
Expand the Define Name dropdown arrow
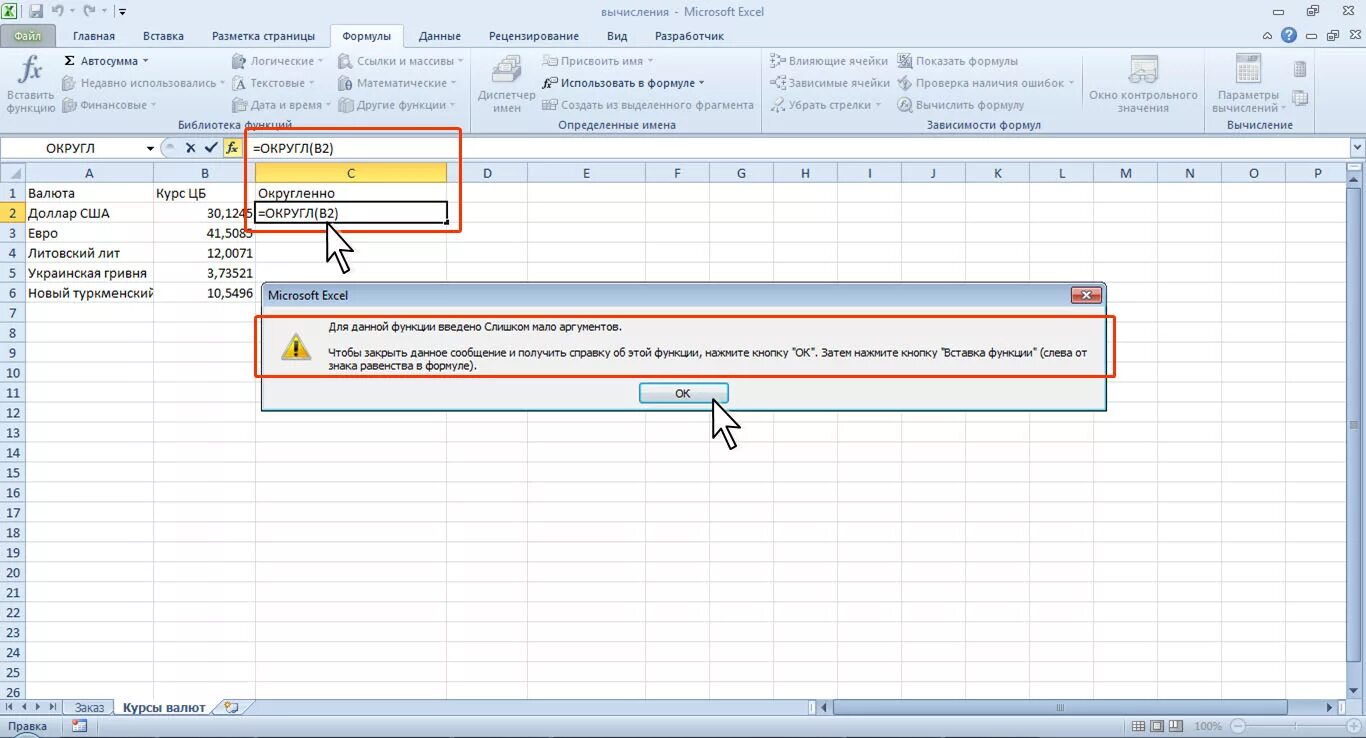tap(651, 61)
